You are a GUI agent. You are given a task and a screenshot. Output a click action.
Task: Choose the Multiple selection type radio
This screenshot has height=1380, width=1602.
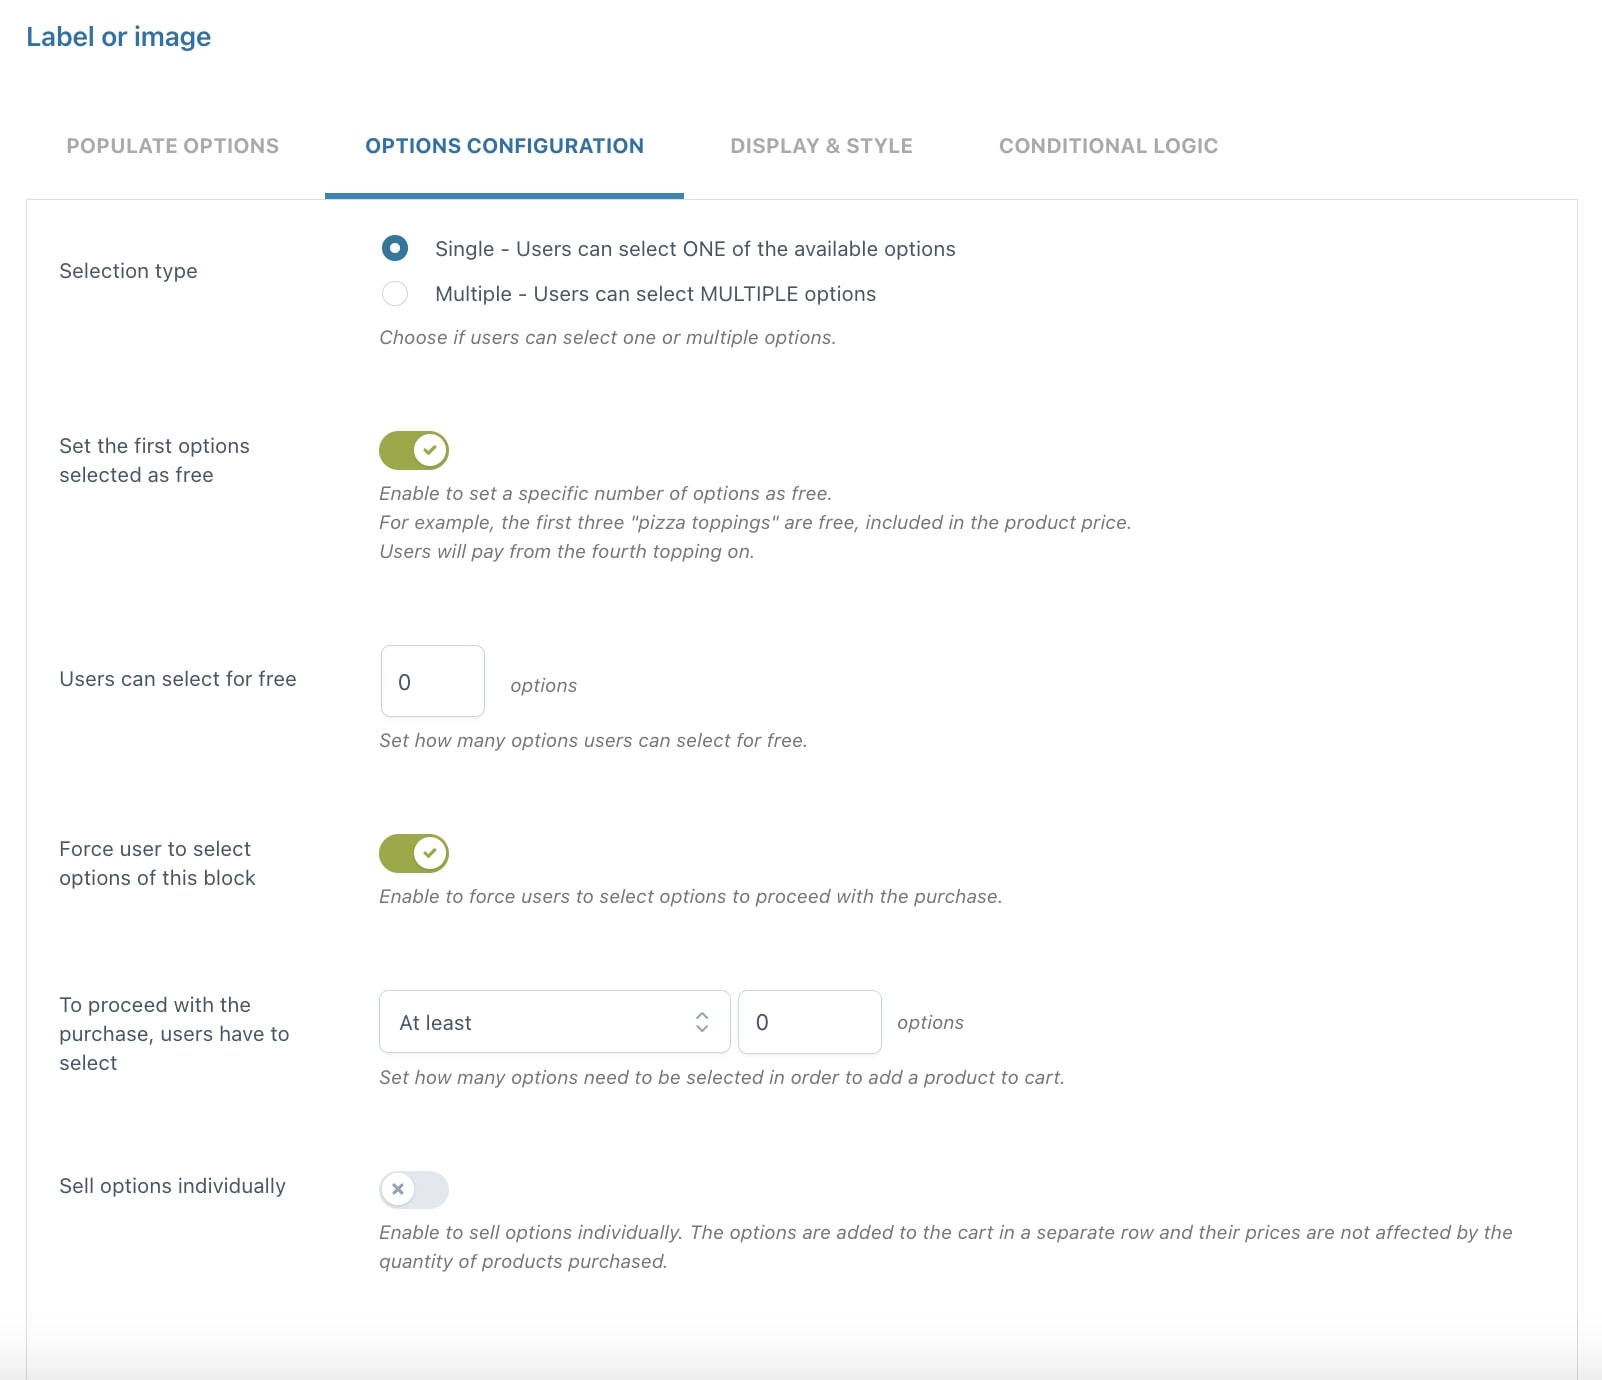[395, 293]
